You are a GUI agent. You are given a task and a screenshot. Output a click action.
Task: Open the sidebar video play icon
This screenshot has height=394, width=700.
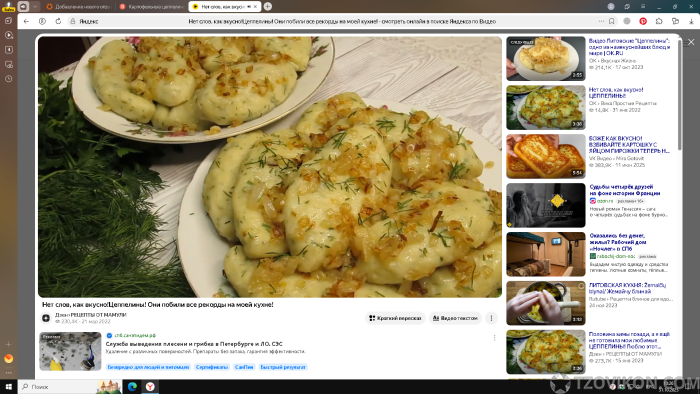(x=8, y=35)
